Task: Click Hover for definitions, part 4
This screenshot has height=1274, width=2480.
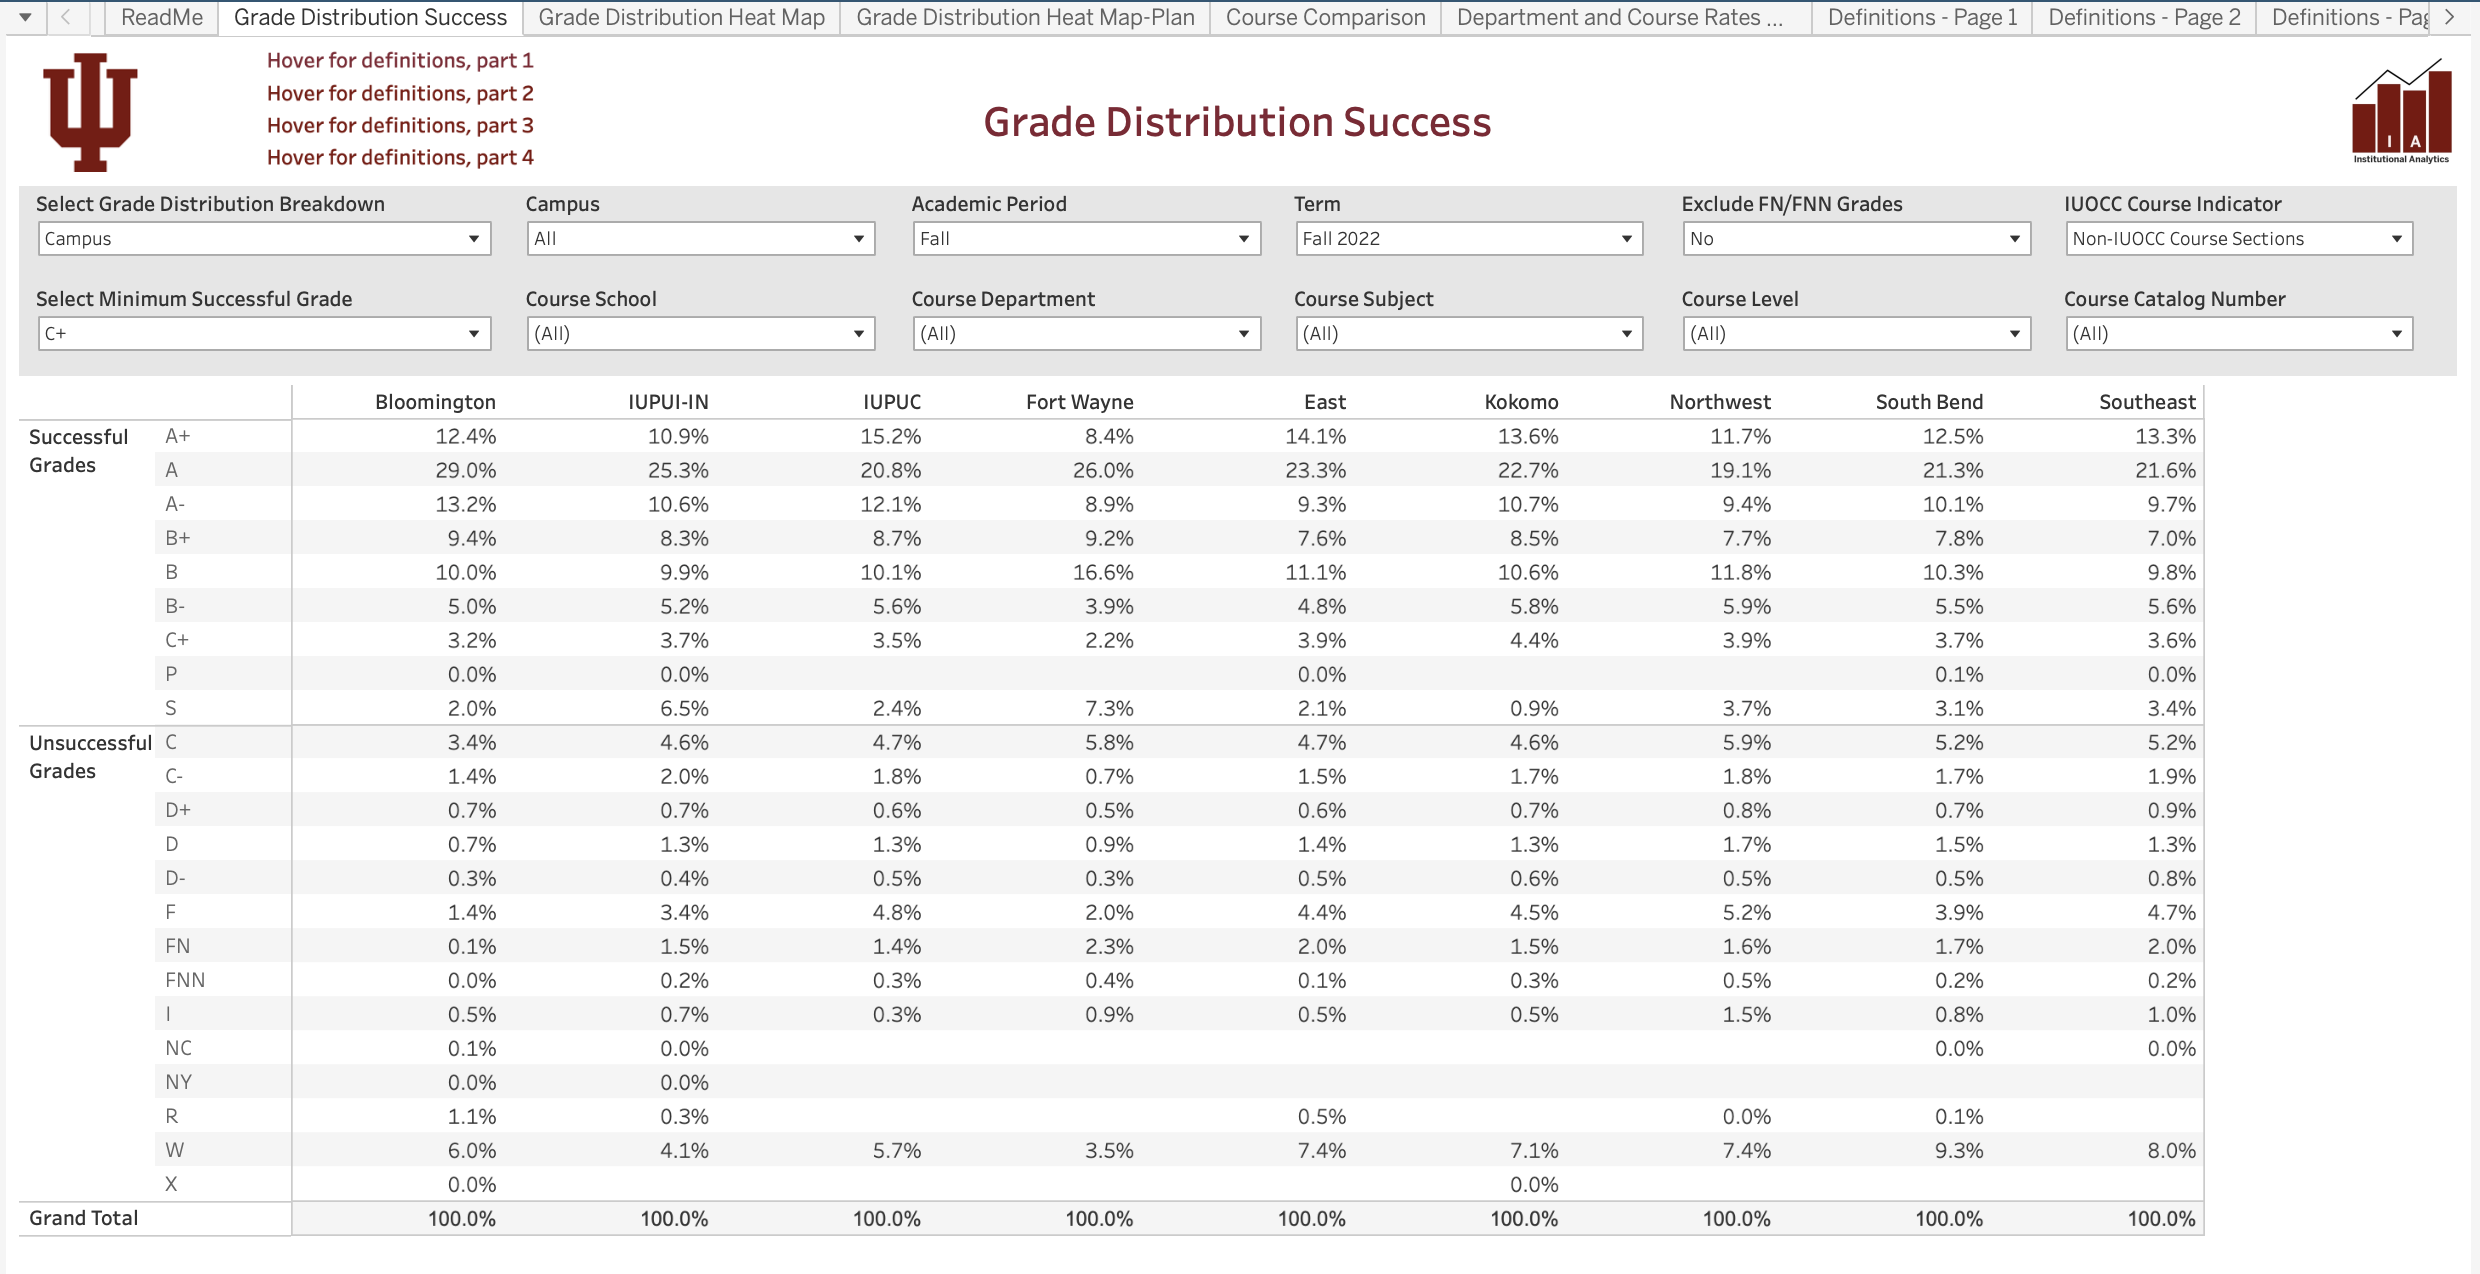Action: [x=400, y=158]
